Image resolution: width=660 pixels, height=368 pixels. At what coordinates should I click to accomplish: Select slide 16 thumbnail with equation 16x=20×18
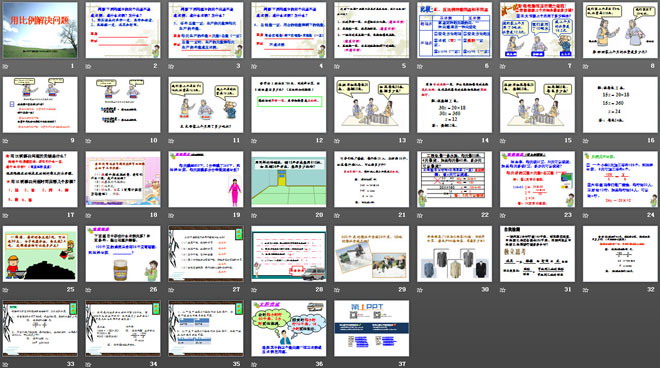(x=620, y=104)
